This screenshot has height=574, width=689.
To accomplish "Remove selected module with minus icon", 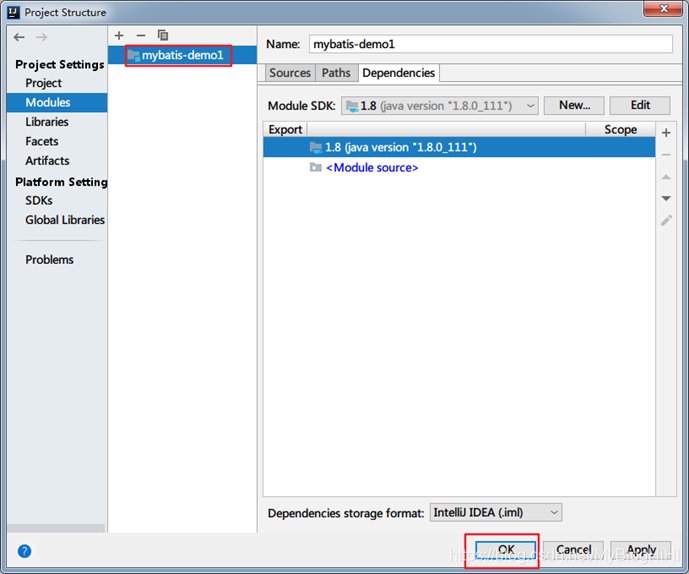I will point(141,36).
